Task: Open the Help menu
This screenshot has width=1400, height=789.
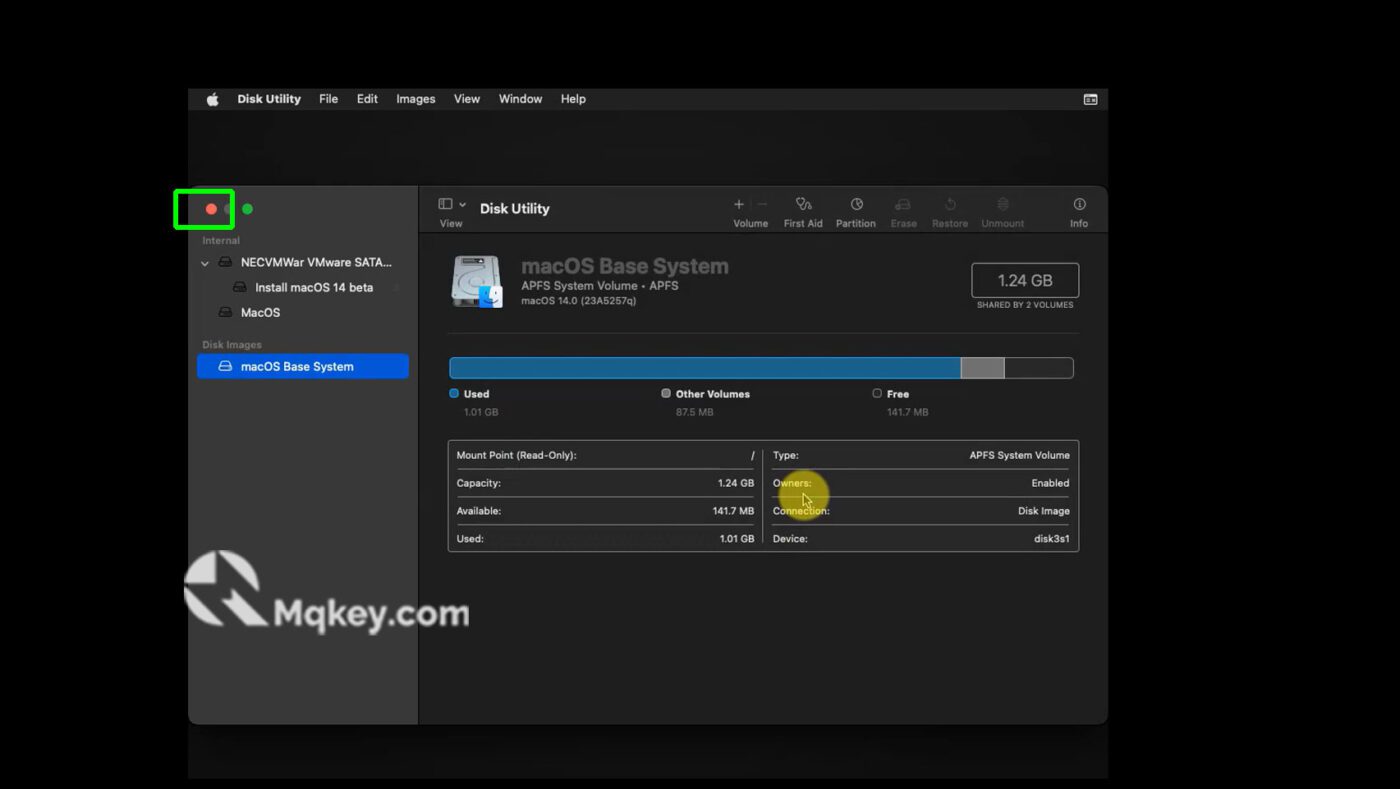Action: 573,99
